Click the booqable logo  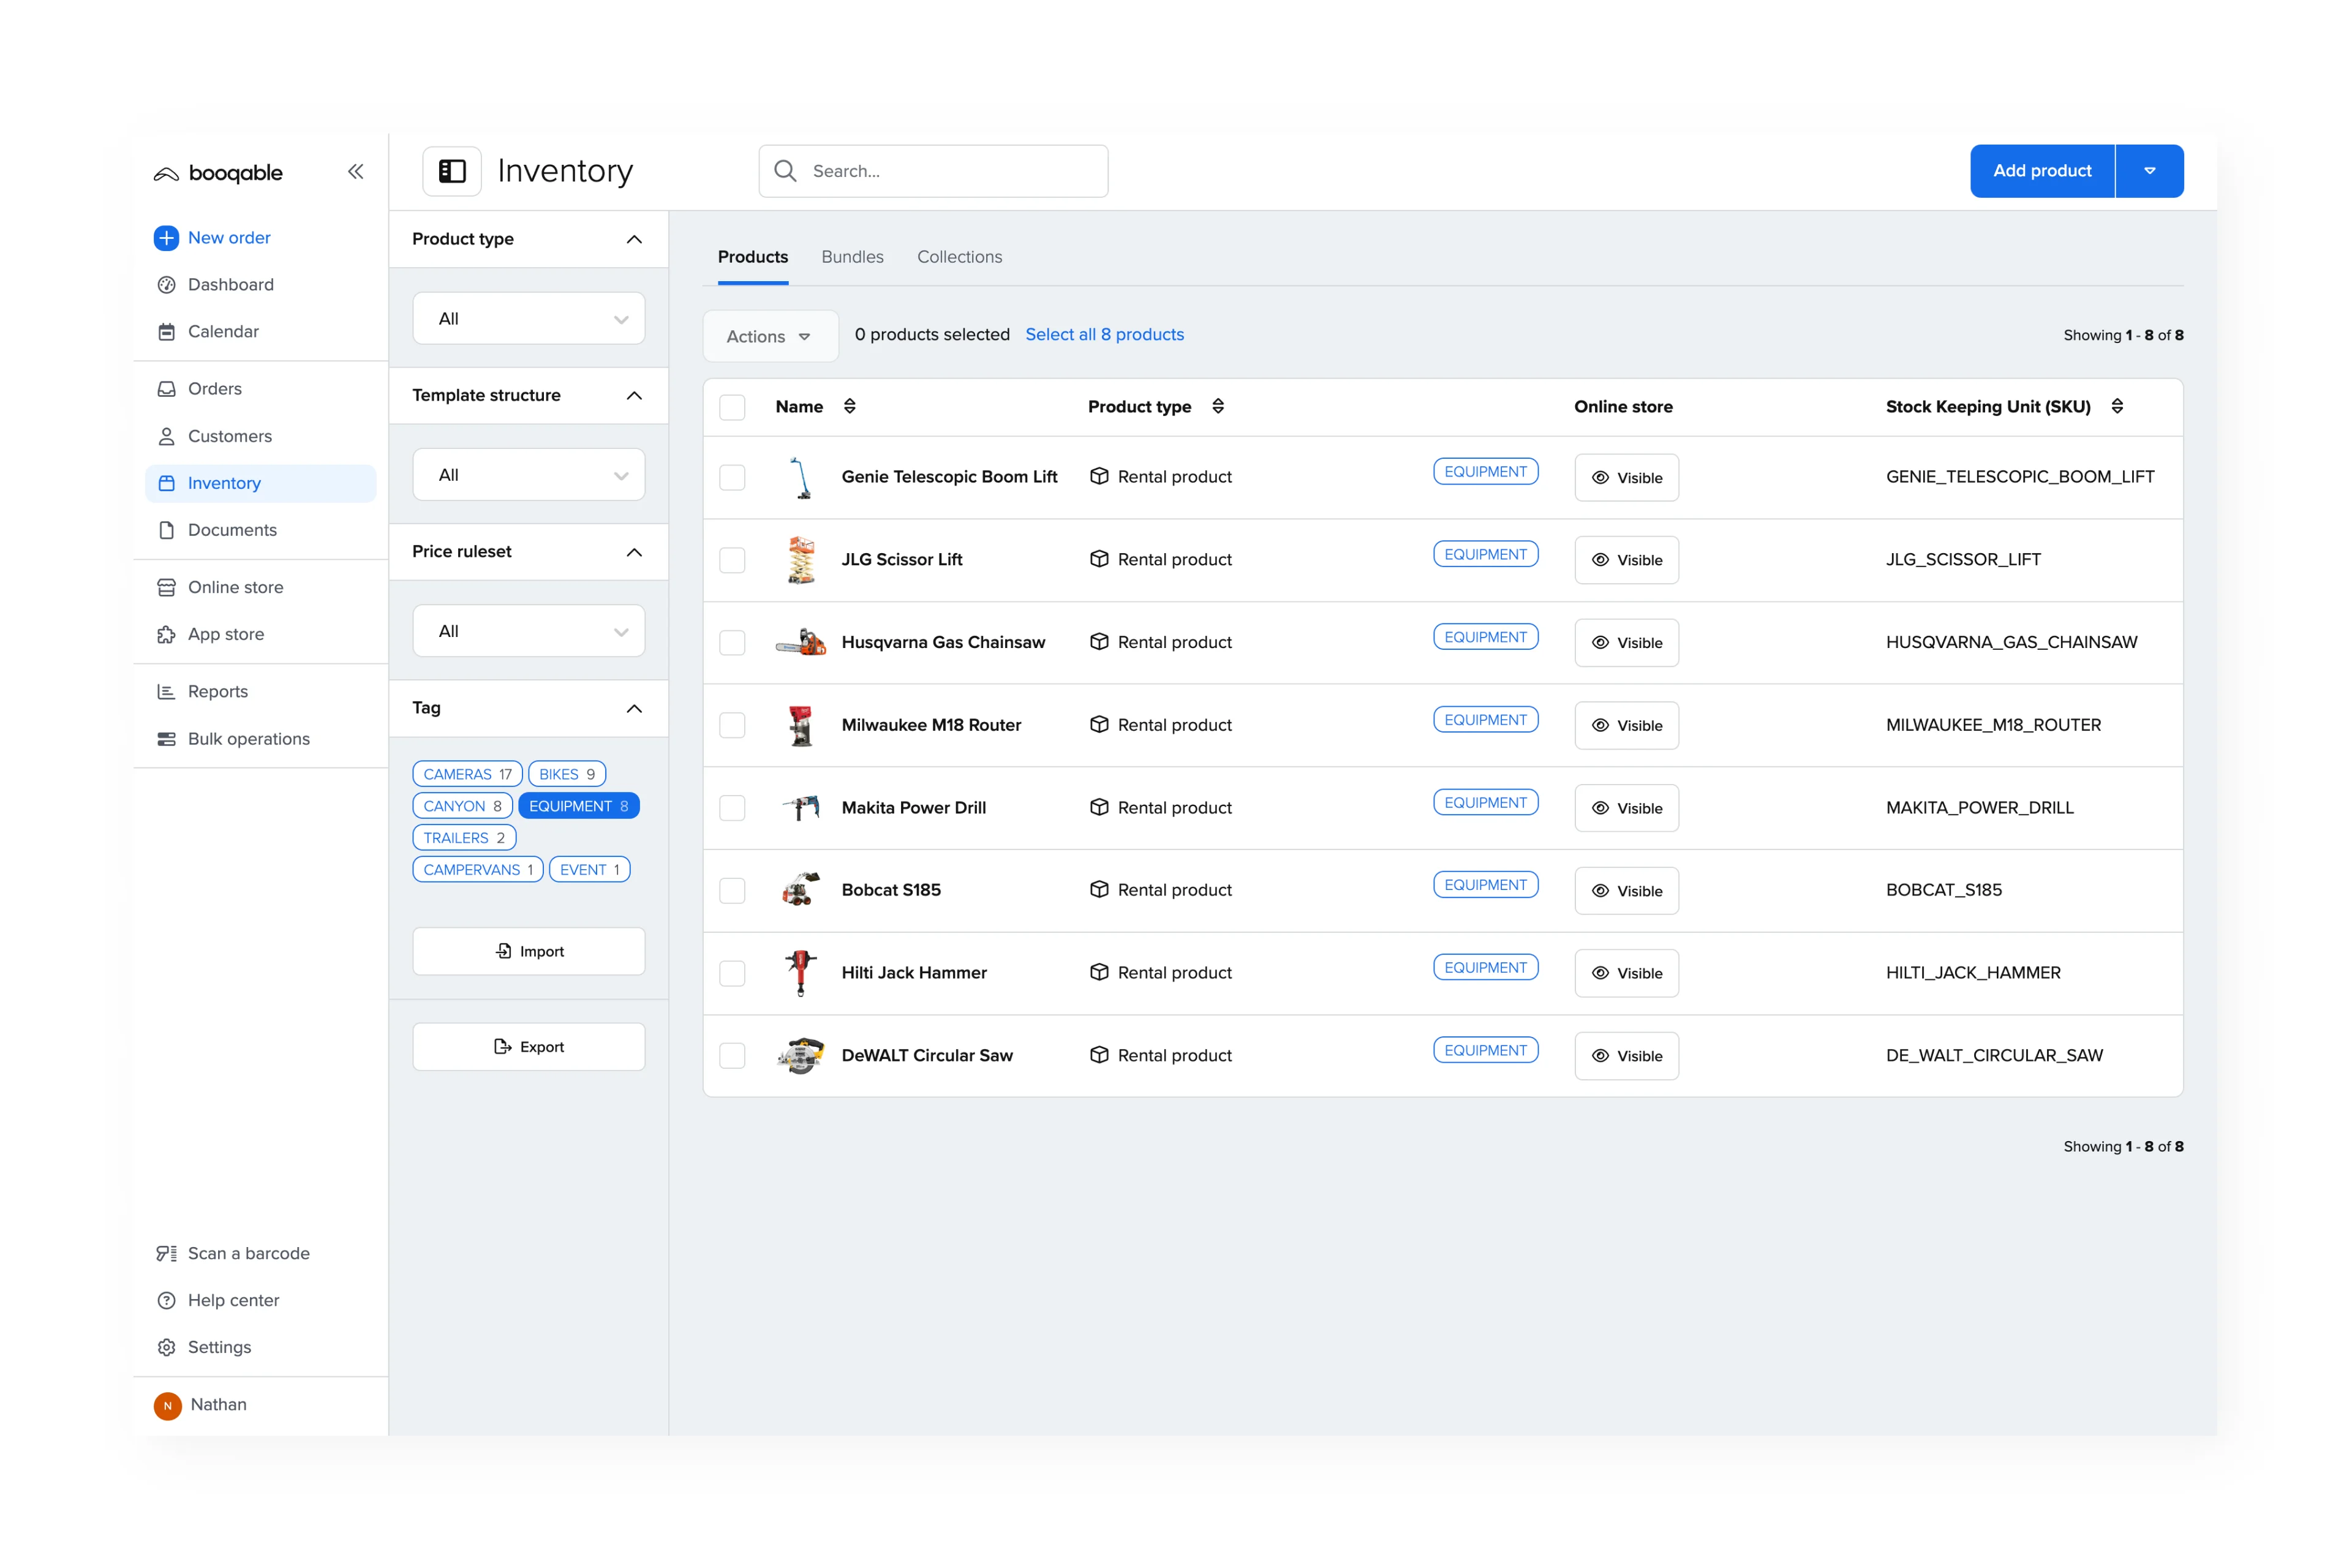click(218, 173)
